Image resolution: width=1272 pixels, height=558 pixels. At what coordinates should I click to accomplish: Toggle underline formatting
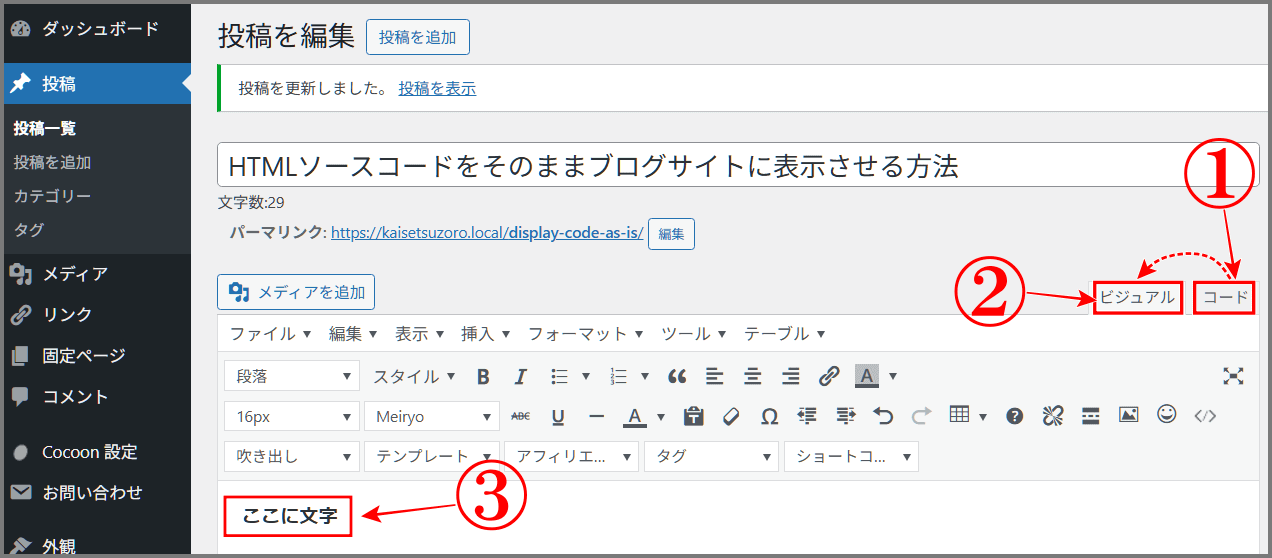coord(558,416)
